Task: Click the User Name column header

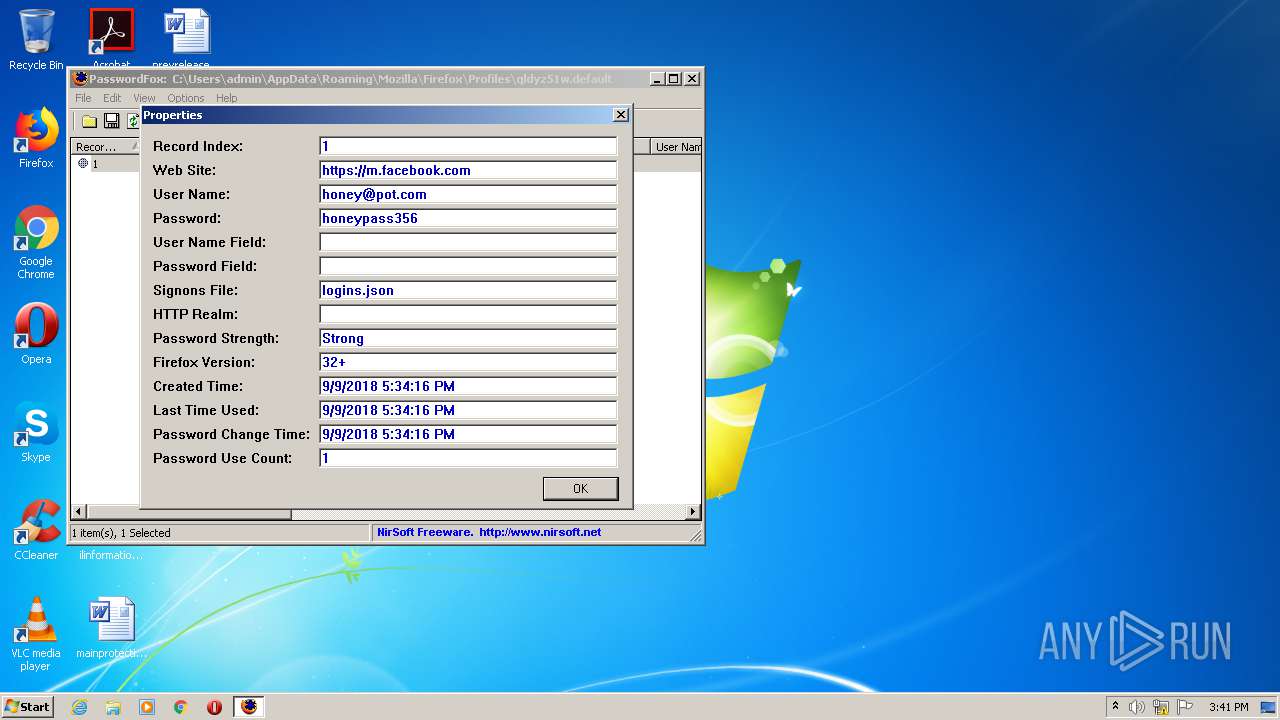Action: point(676,147)
